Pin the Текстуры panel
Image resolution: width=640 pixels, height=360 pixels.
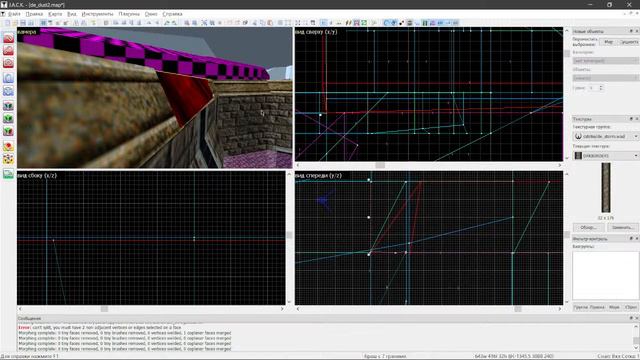tap(631, 119)
